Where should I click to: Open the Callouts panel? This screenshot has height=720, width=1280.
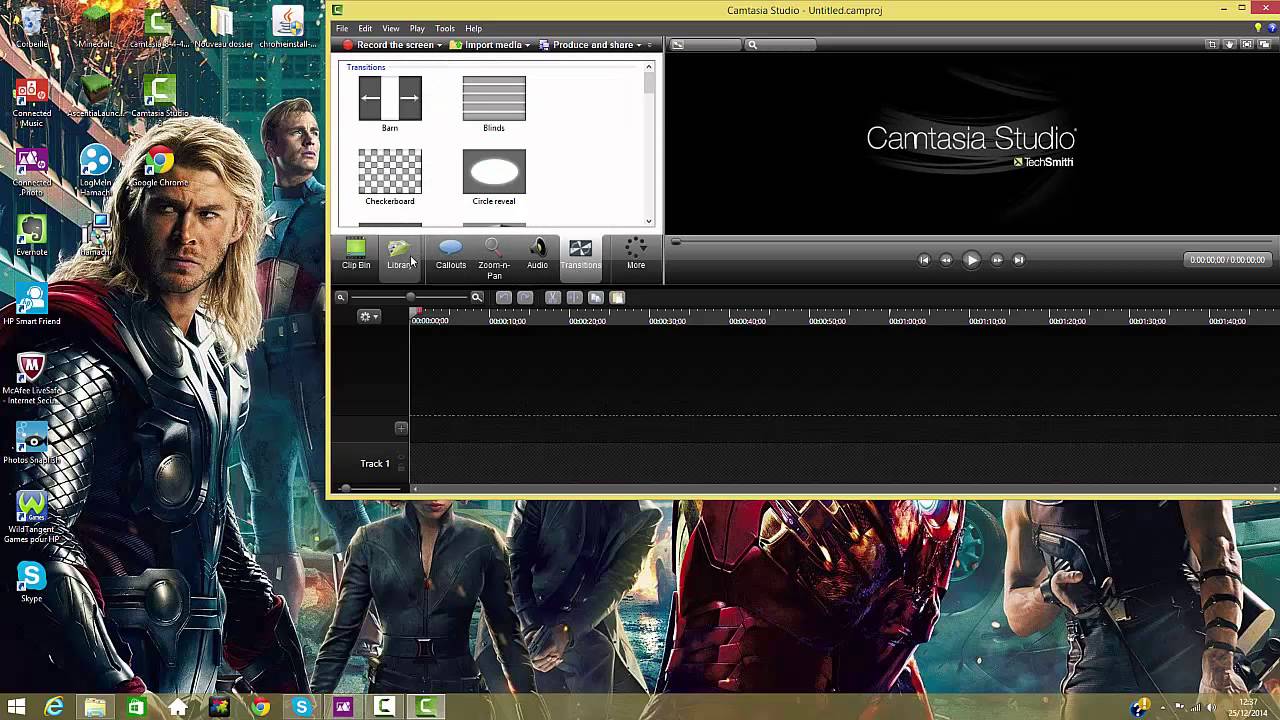coord(450,254)
